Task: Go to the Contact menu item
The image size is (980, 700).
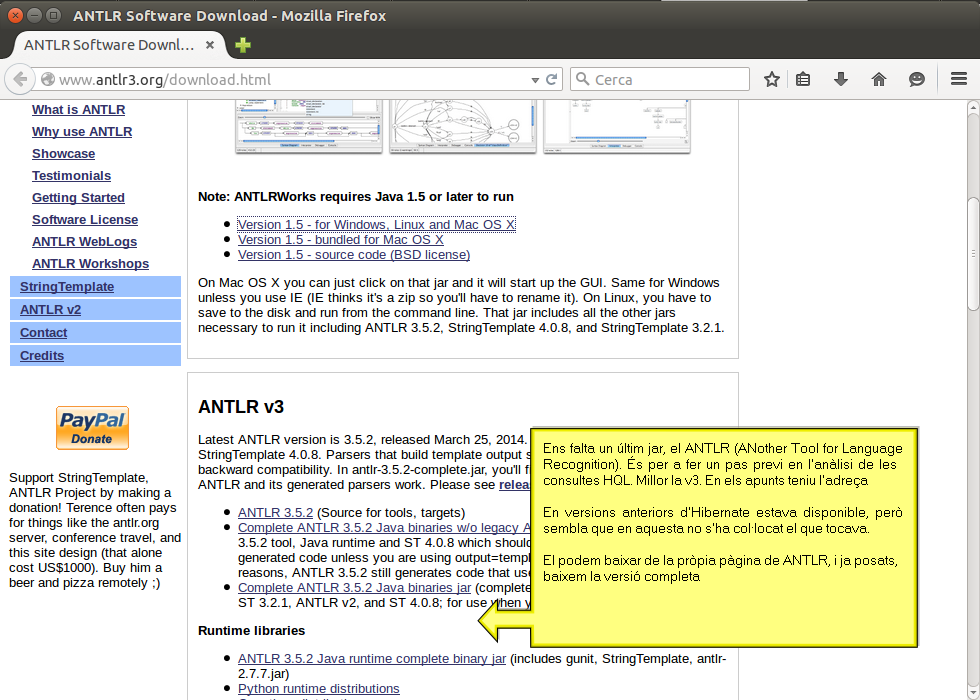Action: click(96, 332)
